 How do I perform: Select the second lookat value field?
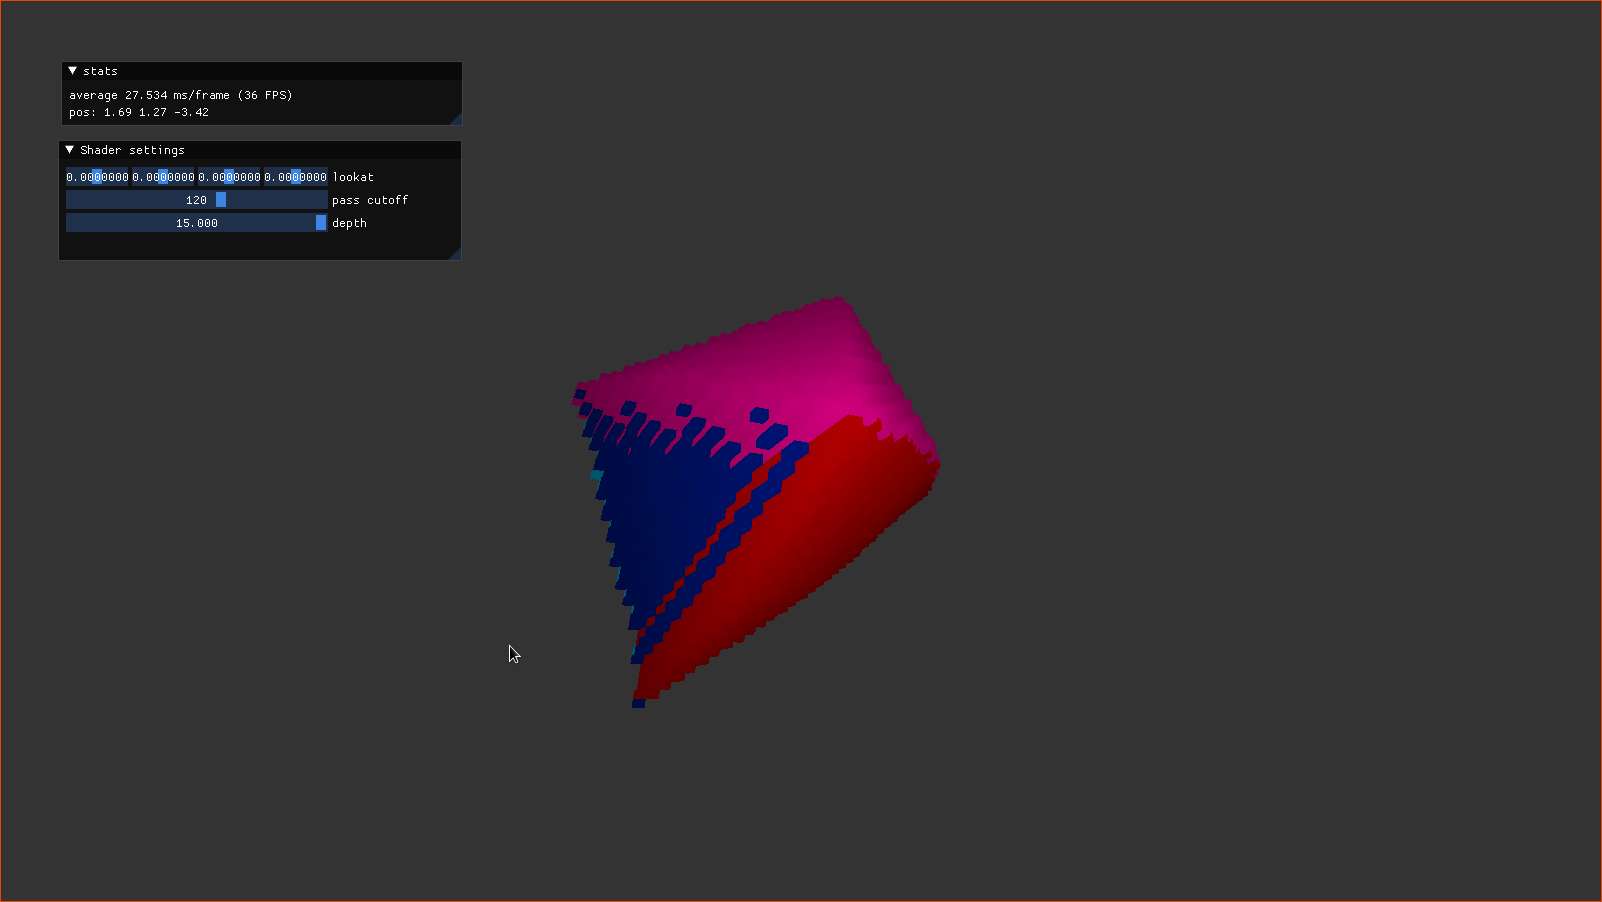tap(163, 177)
